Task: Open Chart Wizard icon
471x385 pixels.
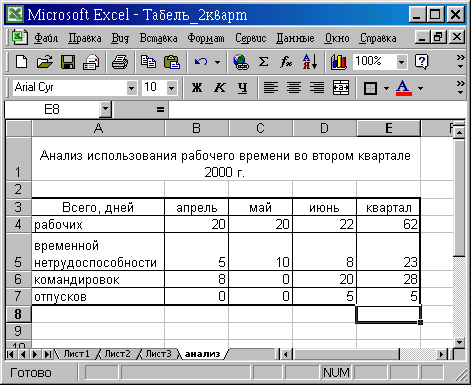Action: (x=339, y=62)
